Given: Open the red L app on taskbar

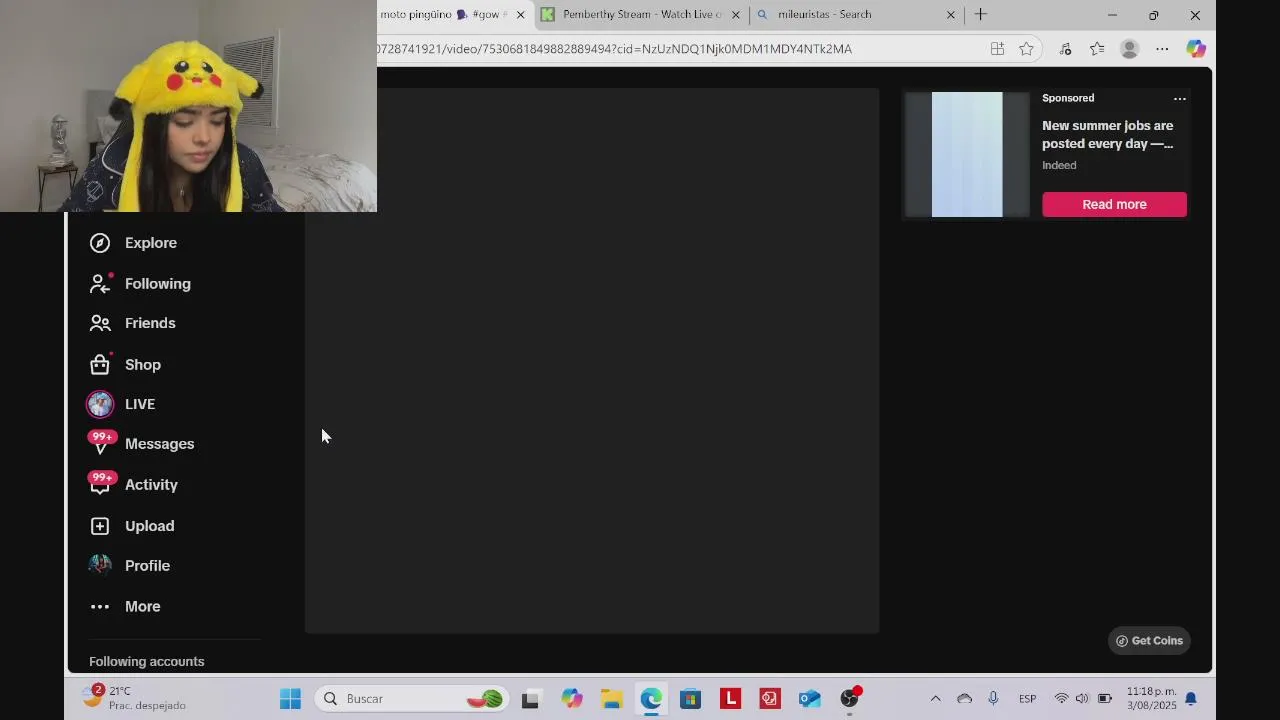Looking at the screenshot, I should coord(731,699).
